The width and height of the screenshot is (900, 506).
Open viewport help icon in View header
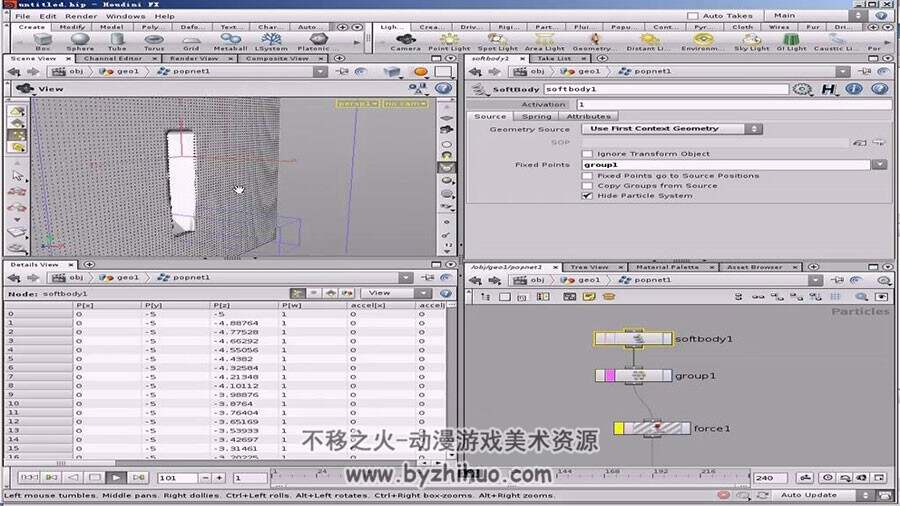[443, 88]
